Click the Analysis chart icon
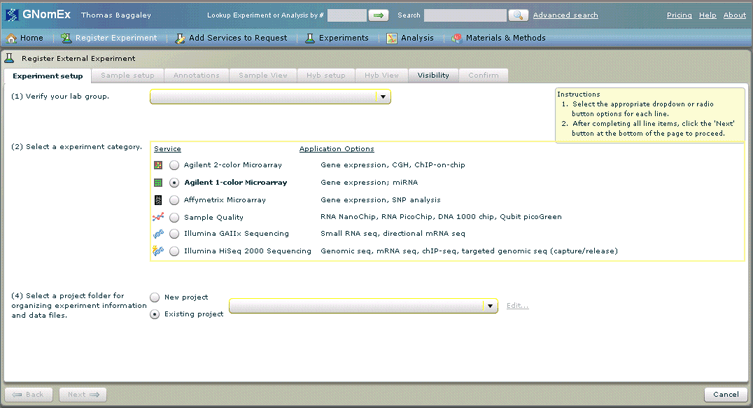This screenshot has width=753, height=408. pyautogui.click(x=392, y=38)
